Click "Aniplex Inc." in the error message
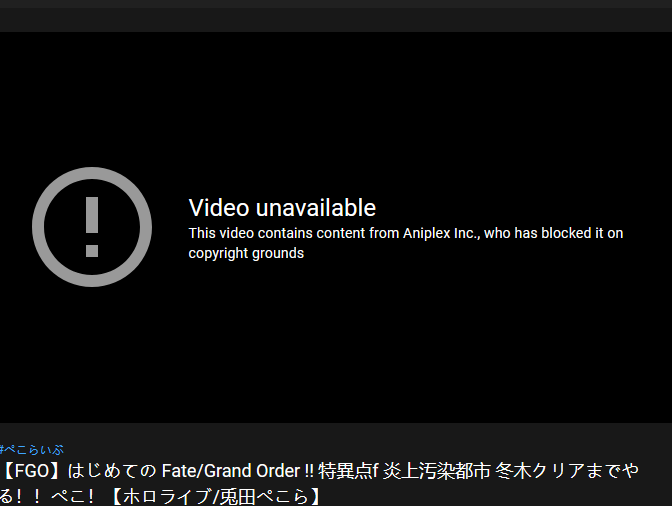The width and height of the screenshot is (672, 506). tap(441, 233)
